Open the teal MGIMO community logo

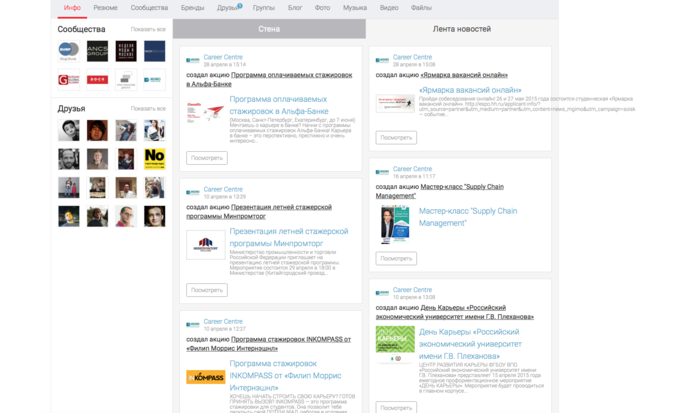click(154, 80)
